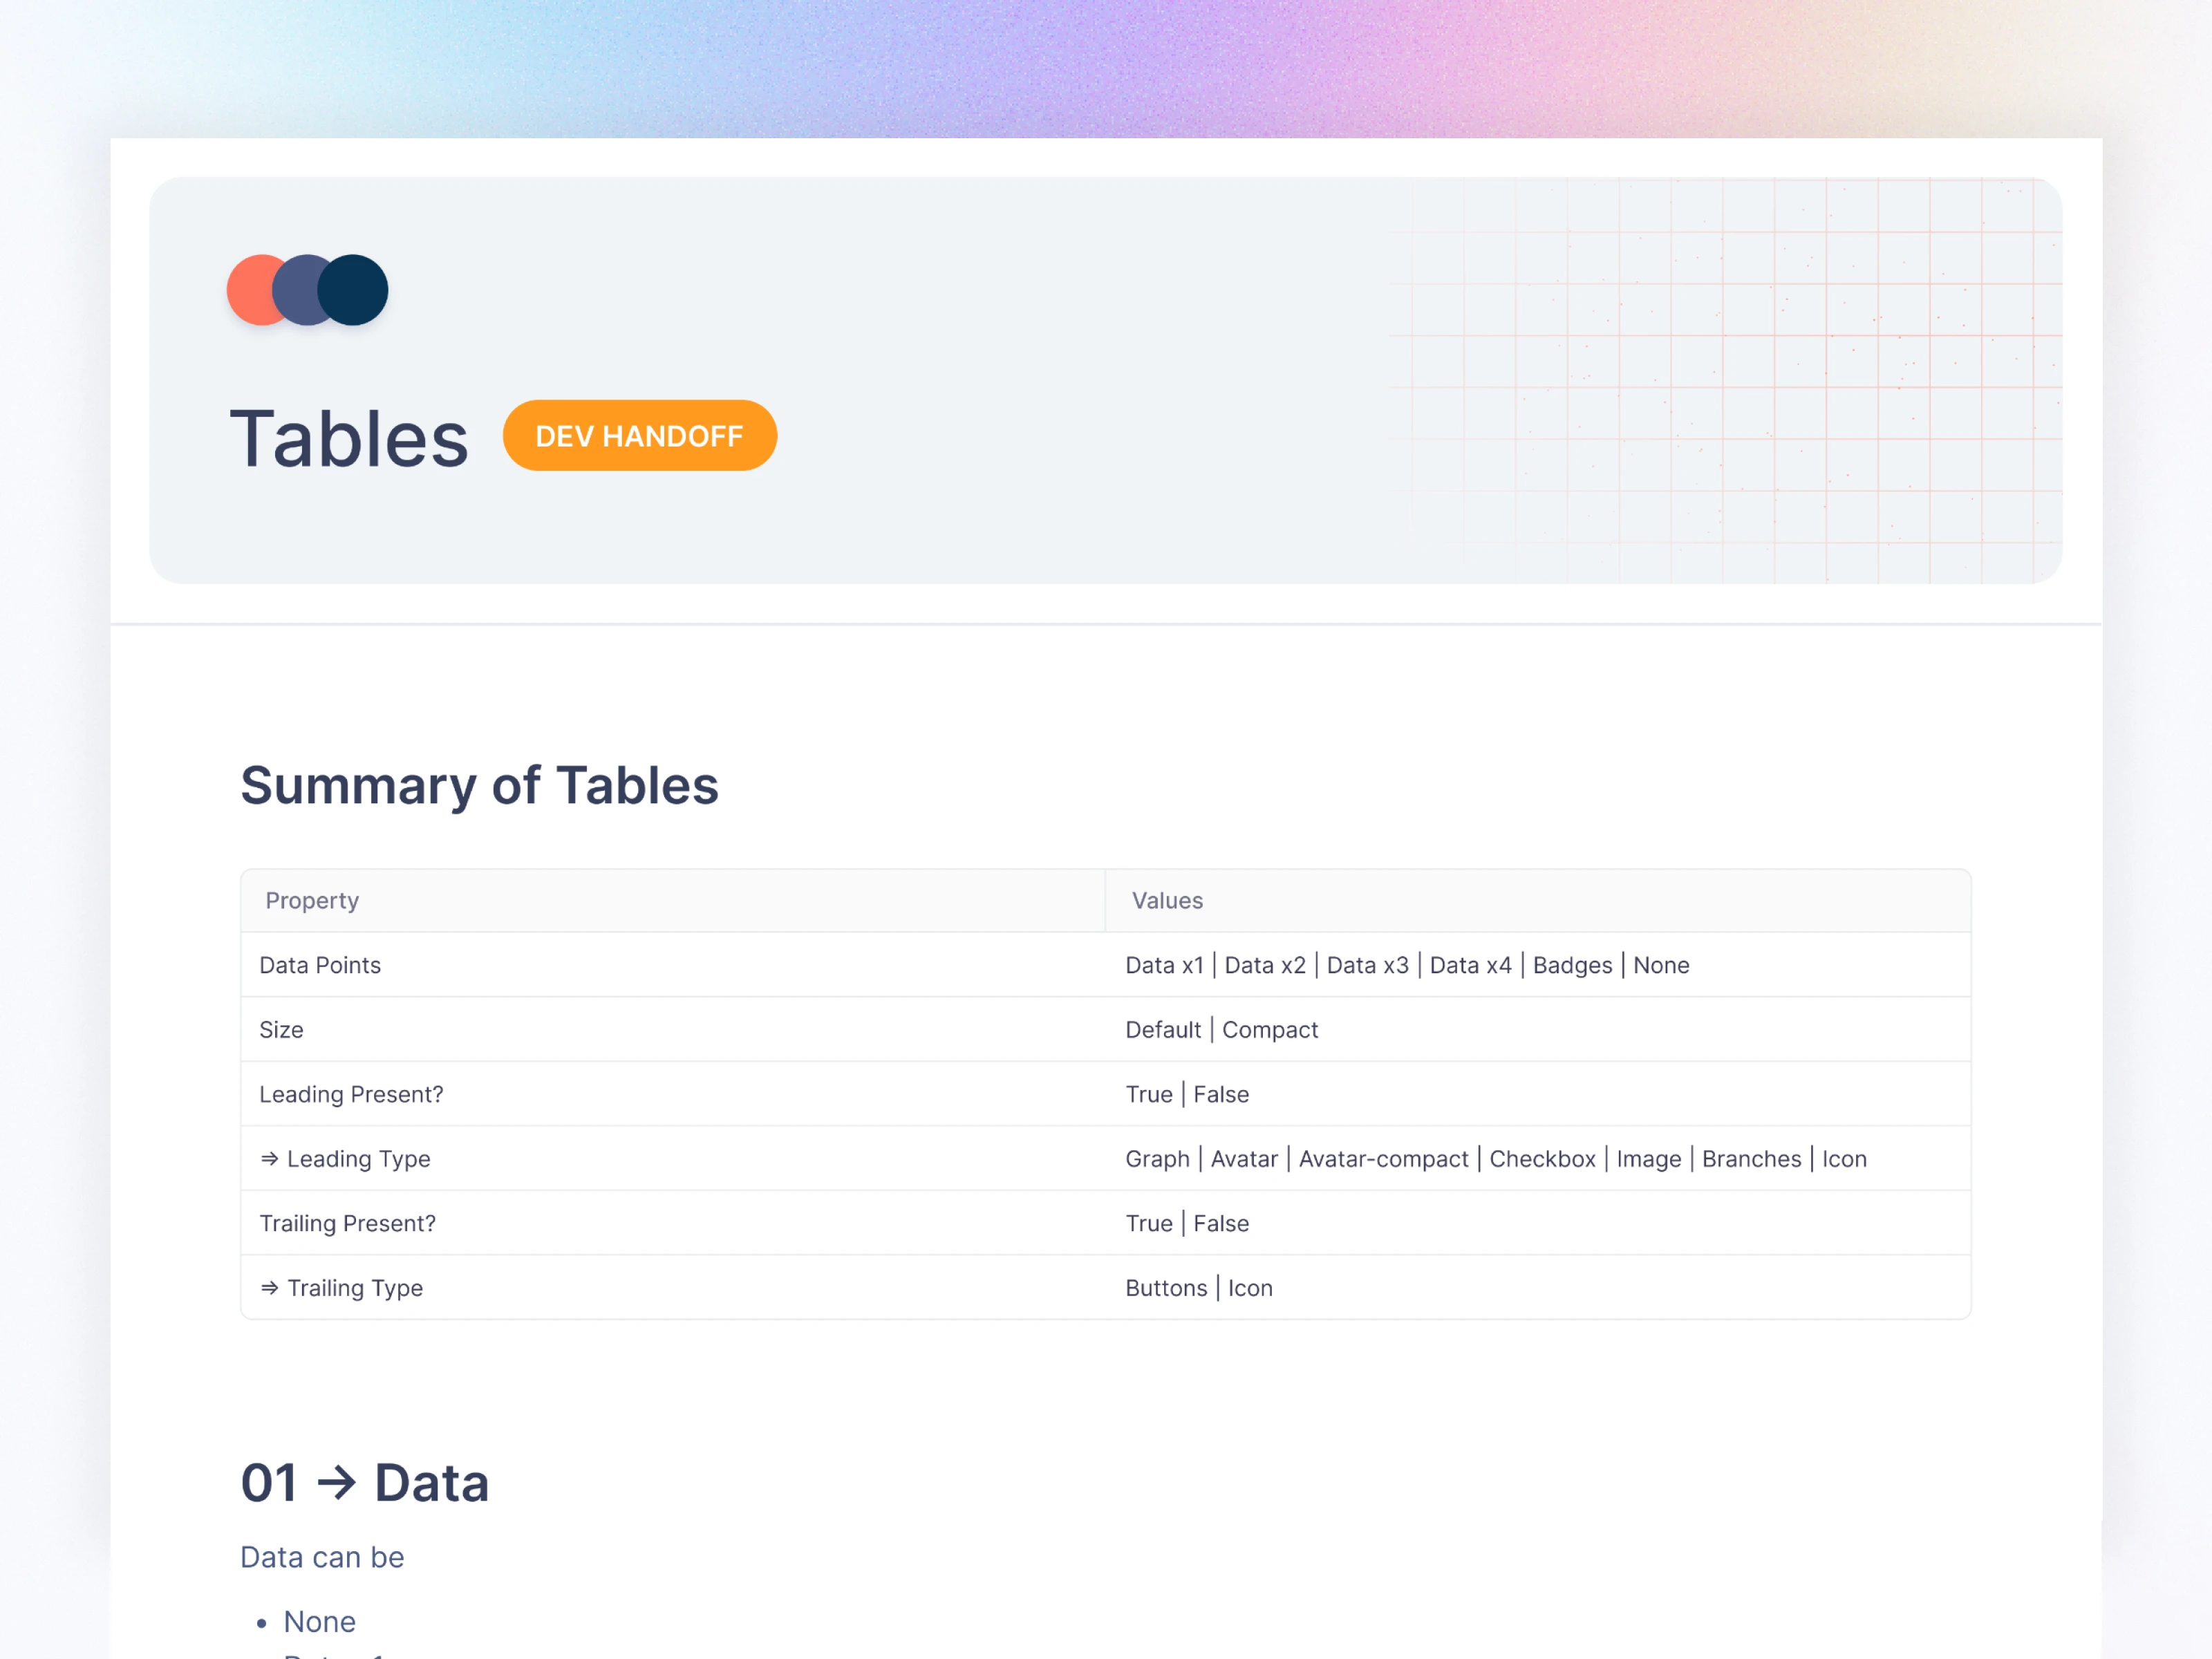This screenshot has width=2212, height=1659.
Task: Click the Size property cell
Action: tap(281, 1030)
